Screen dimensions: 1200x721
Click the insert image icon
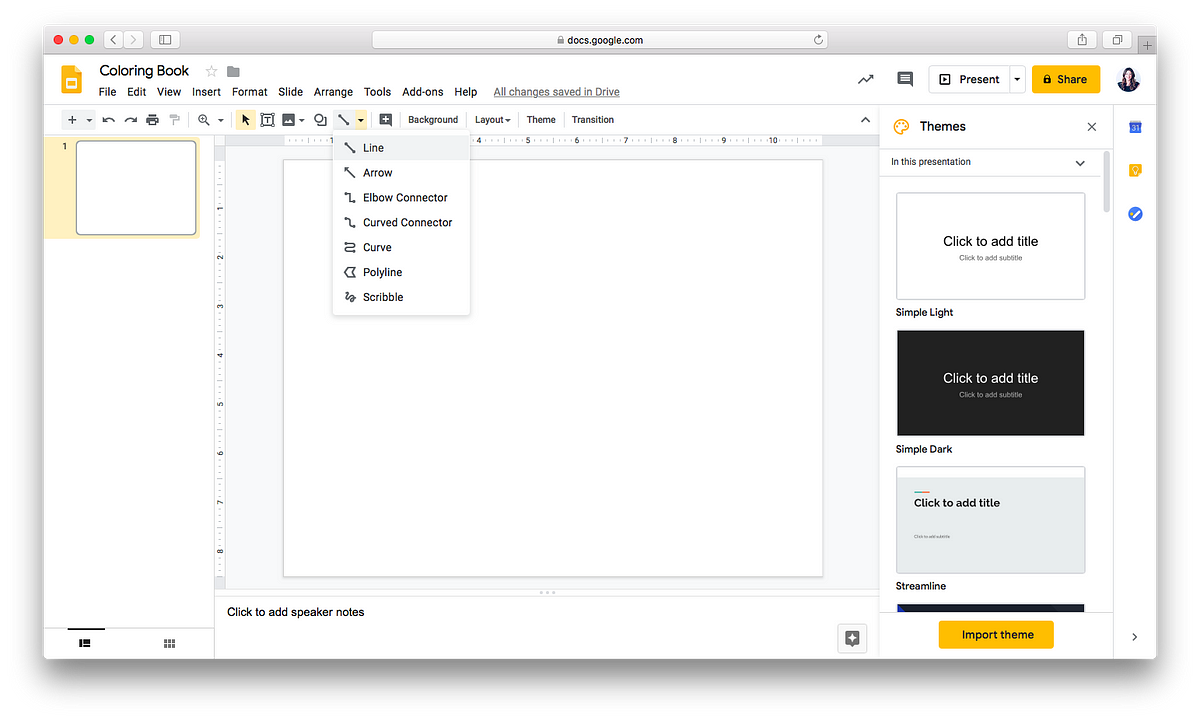[288, 120]
